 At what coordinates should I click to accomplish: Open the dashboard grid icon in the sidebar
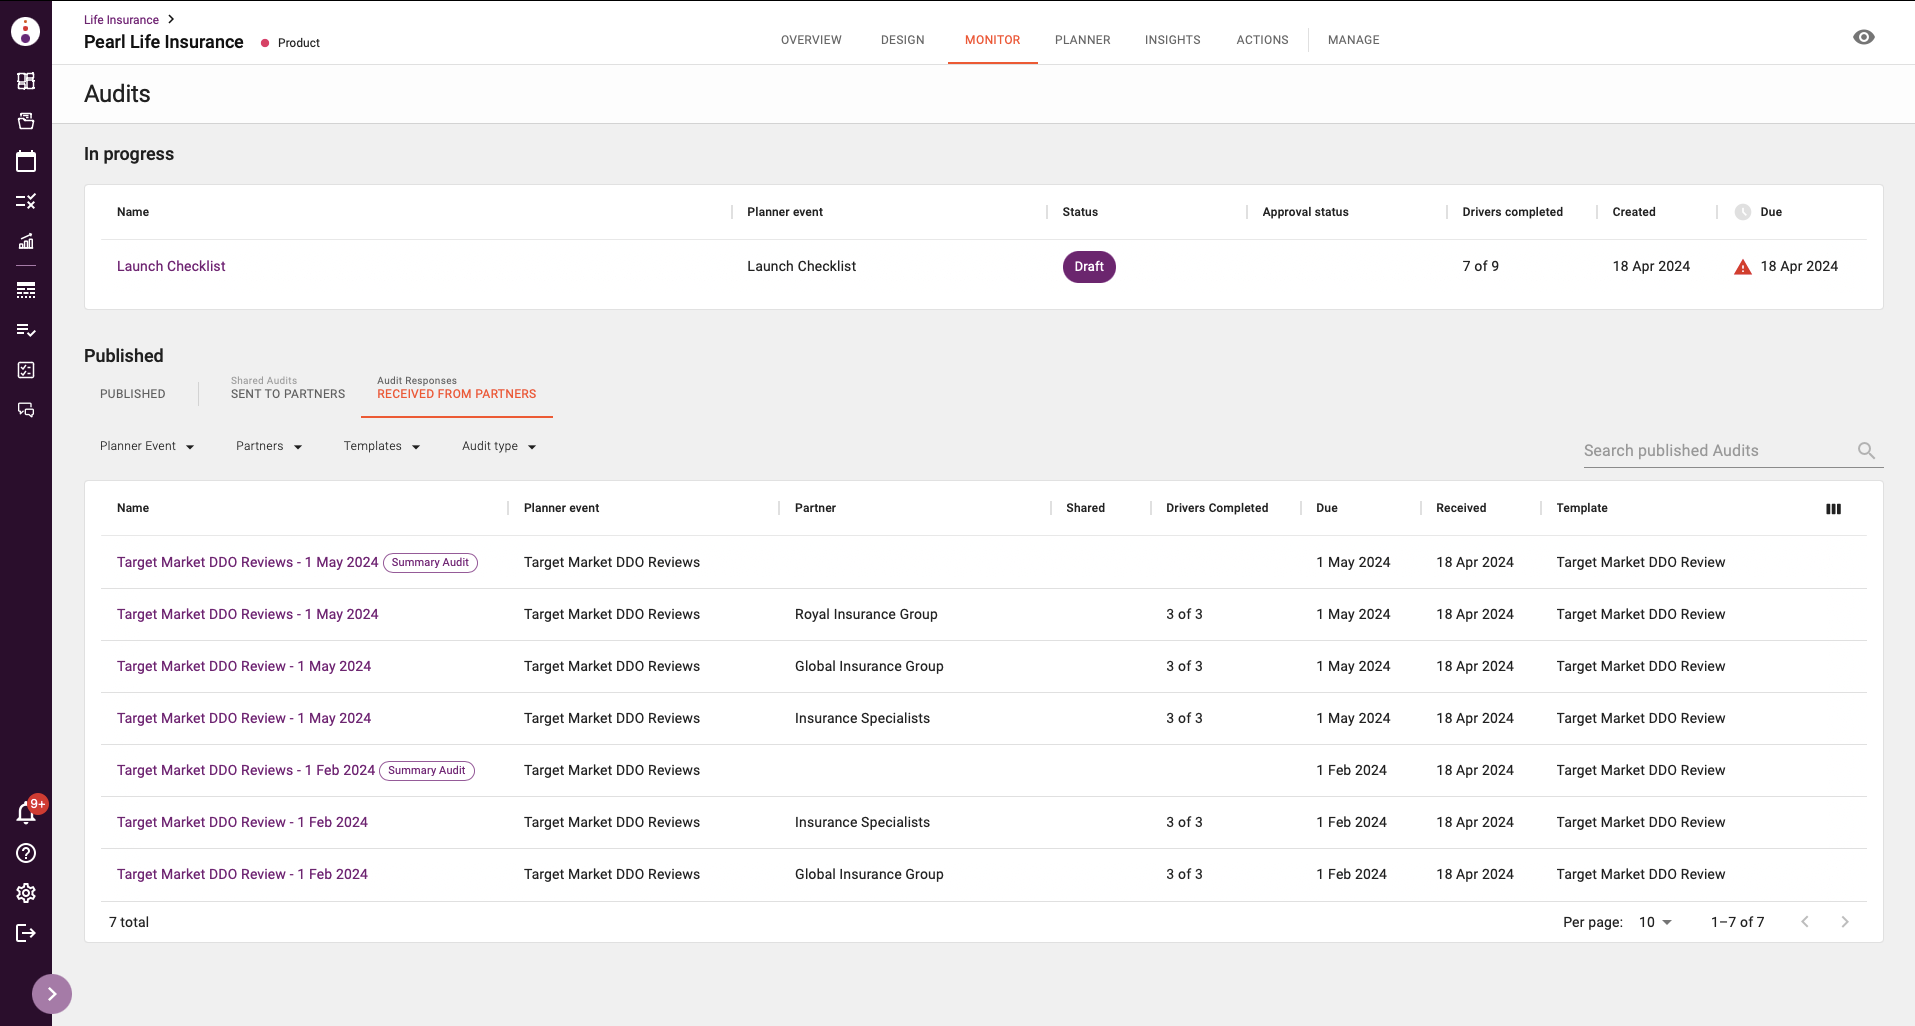point(26,81)
